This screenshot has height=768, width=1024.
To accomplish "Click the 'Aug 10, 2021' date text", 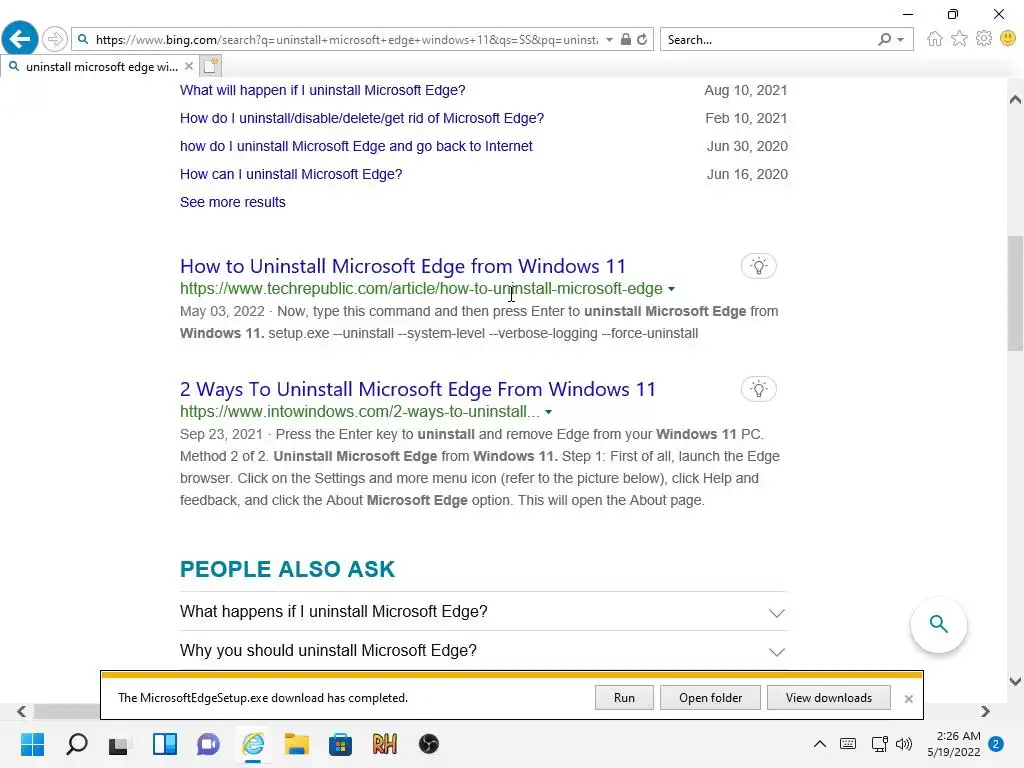I will pos(745,90).
